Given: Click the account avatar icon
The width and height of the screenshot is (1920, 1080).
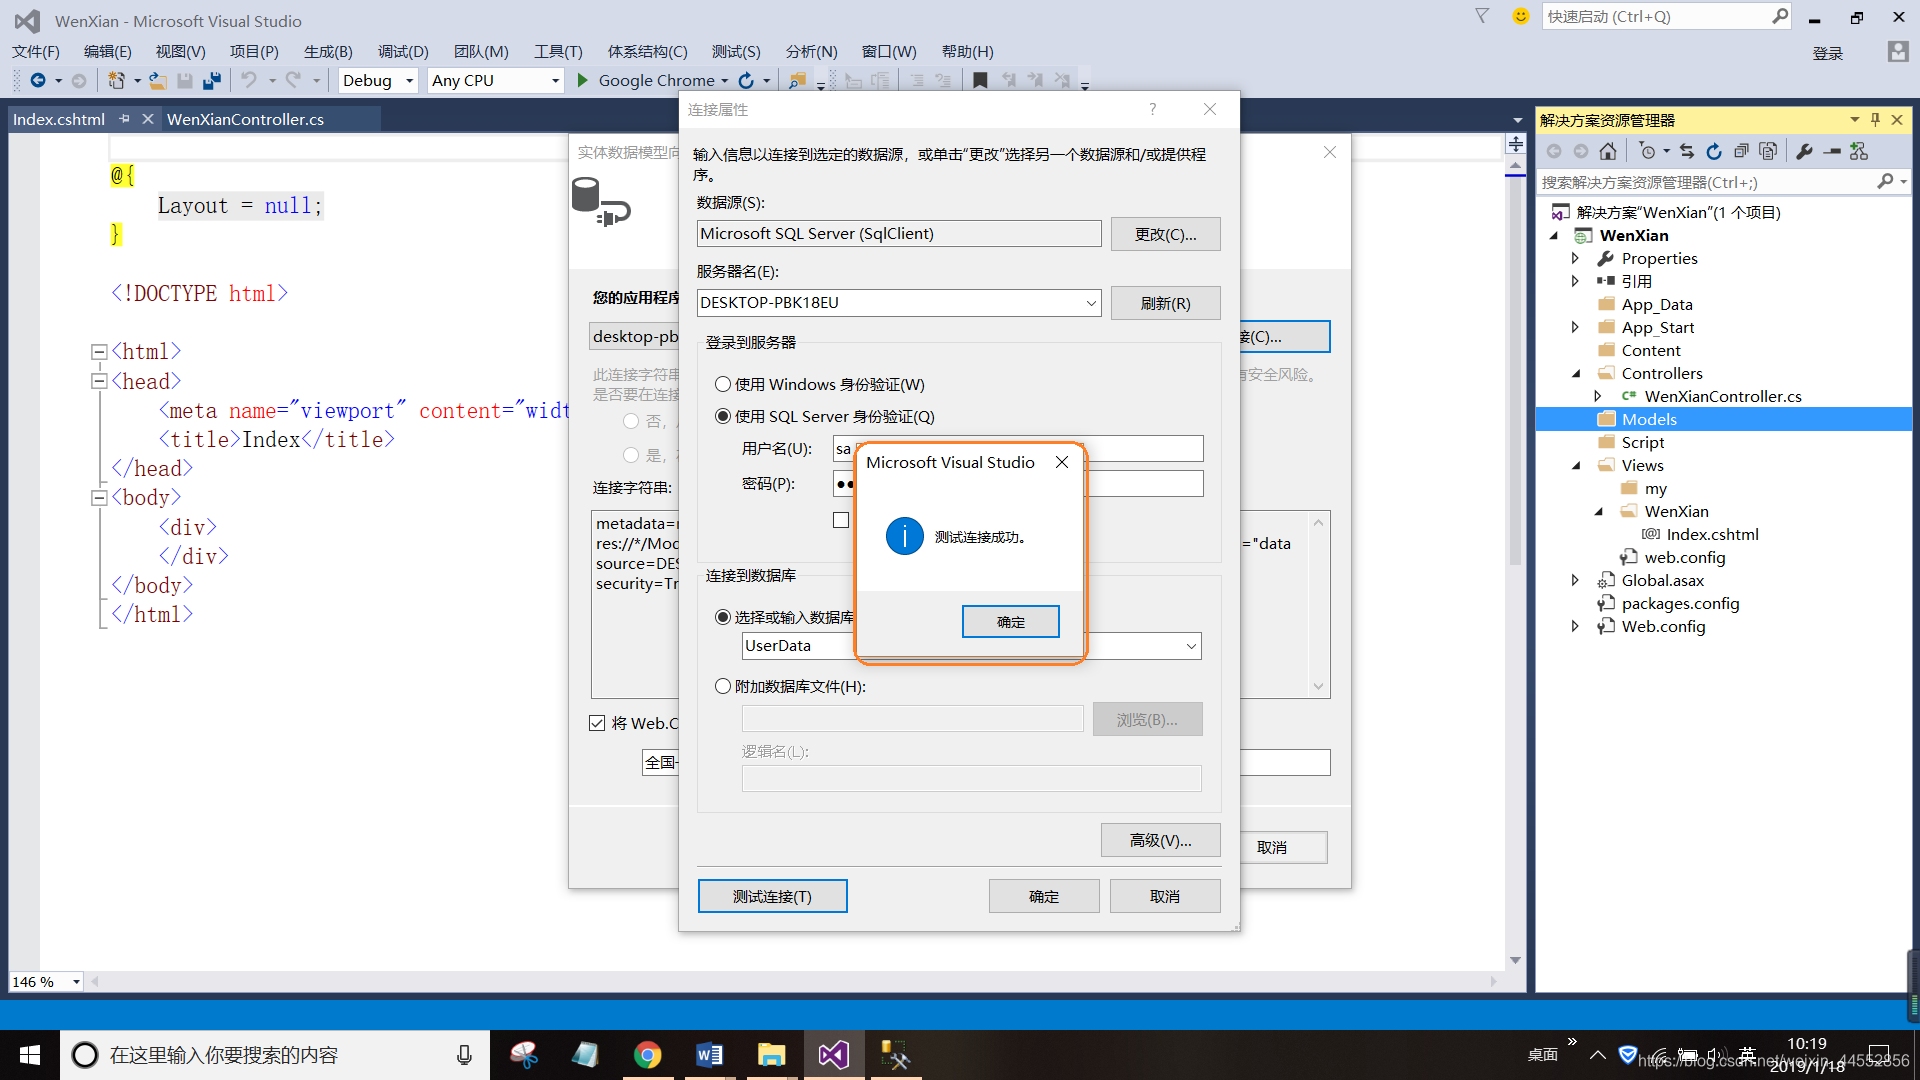Looking at the screenshot, I should [1898, 52].
